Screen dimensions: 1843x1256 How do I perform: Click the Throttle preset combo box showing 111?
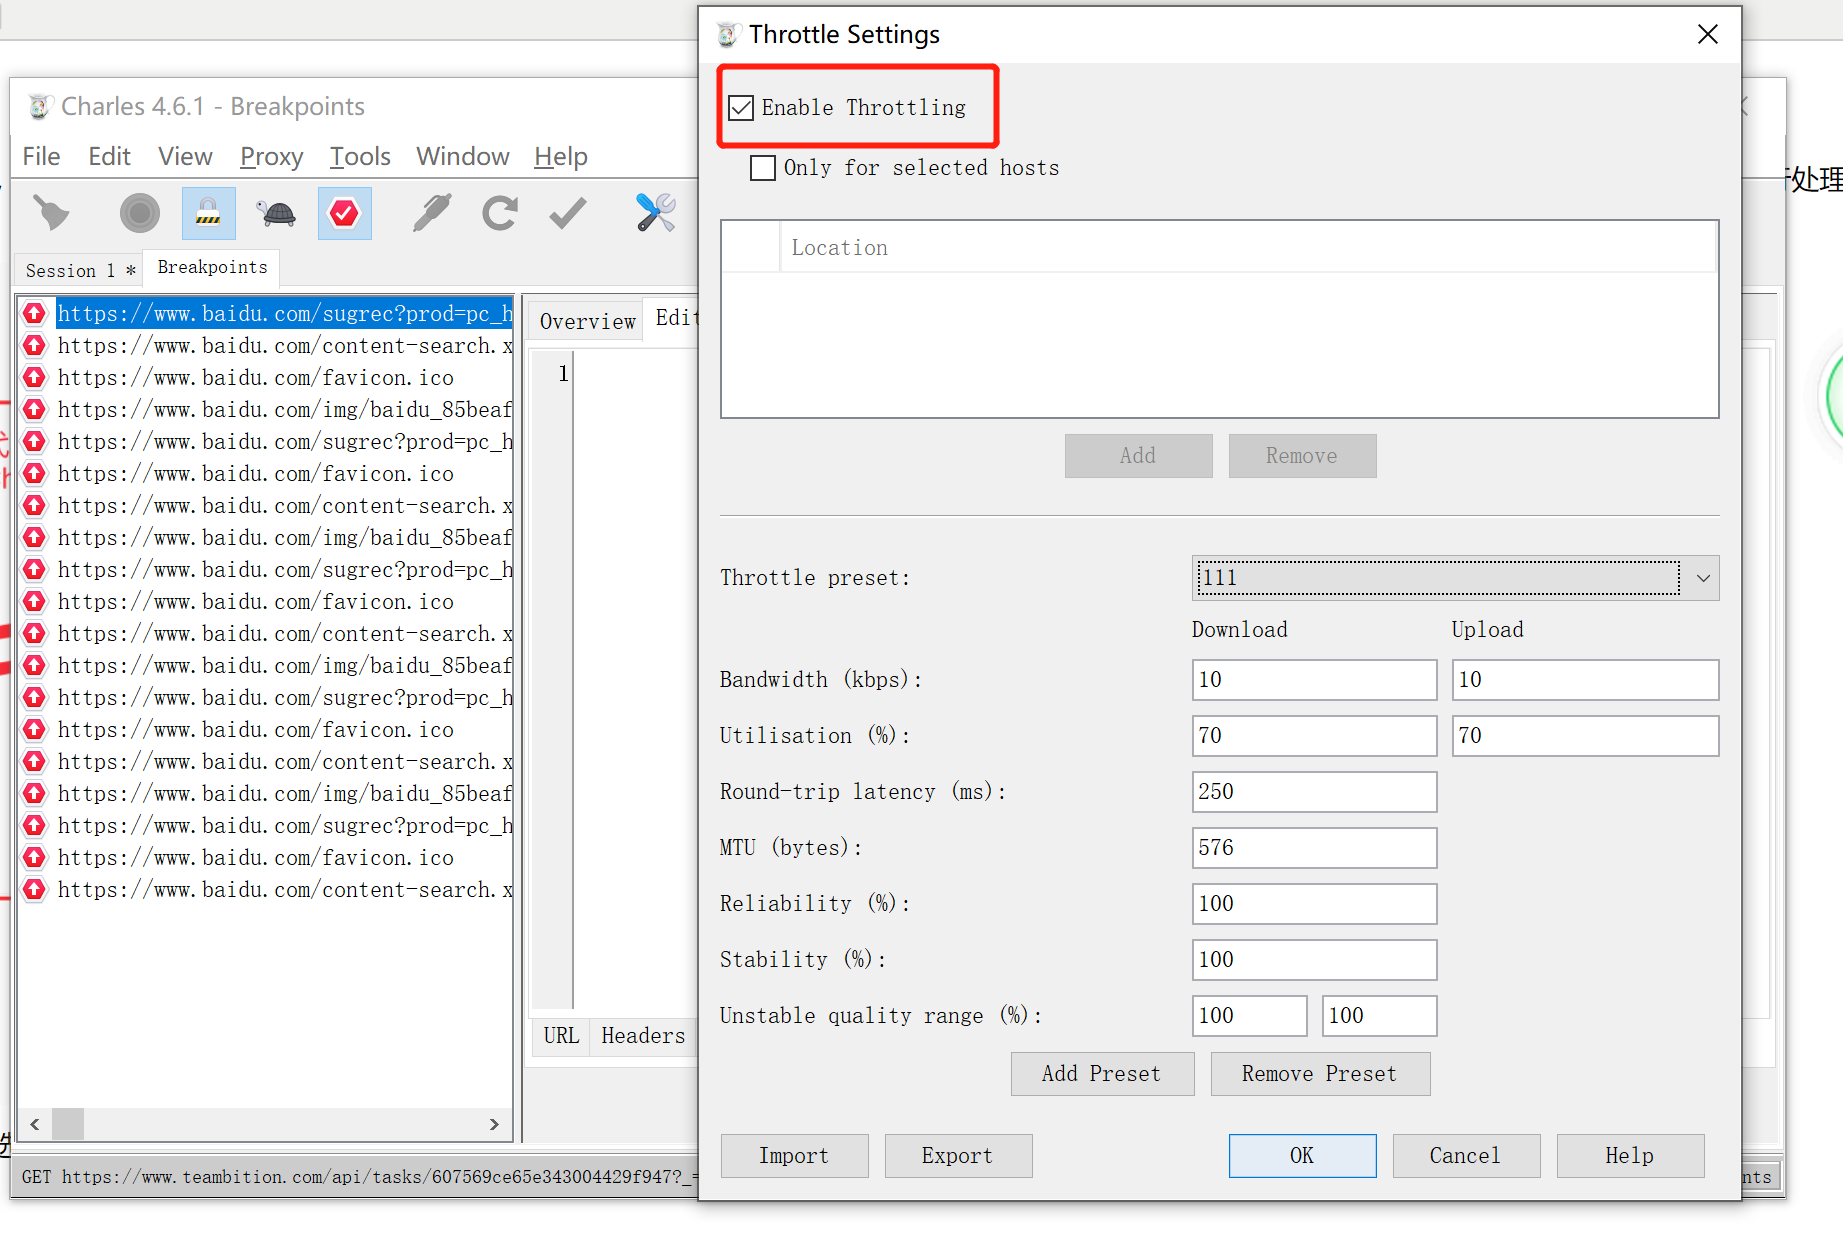pos(1455,578)
